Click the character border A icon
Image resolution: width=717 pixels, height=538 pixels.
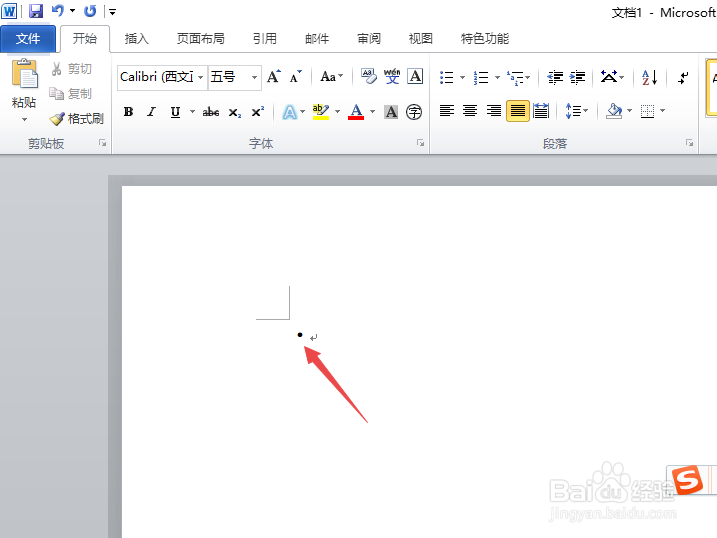coord(415,76)
